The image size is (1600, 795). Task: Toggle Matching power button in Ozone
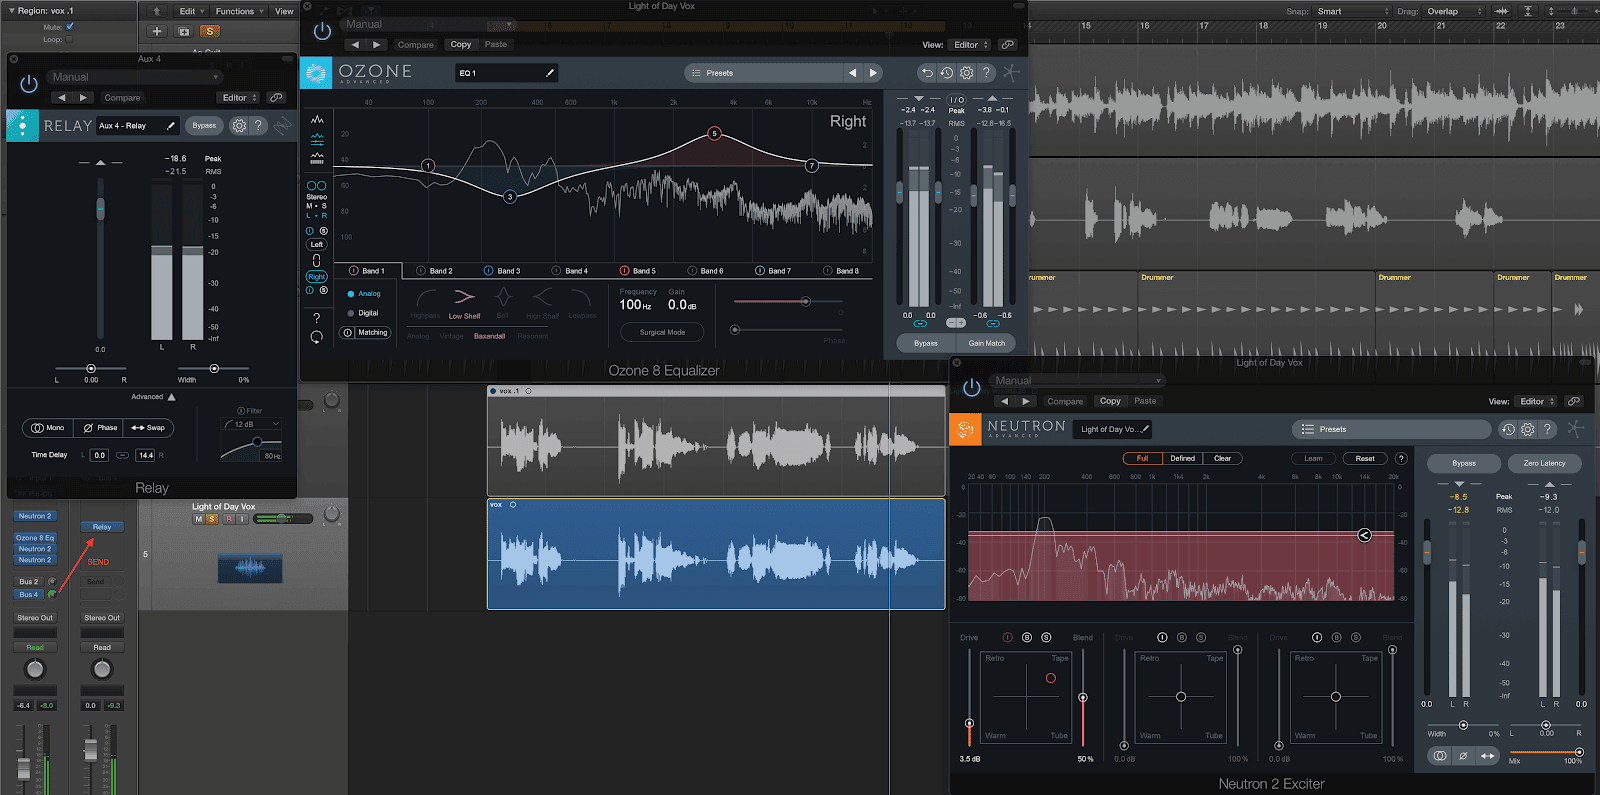pyautogui.click(x=348, y=333)
